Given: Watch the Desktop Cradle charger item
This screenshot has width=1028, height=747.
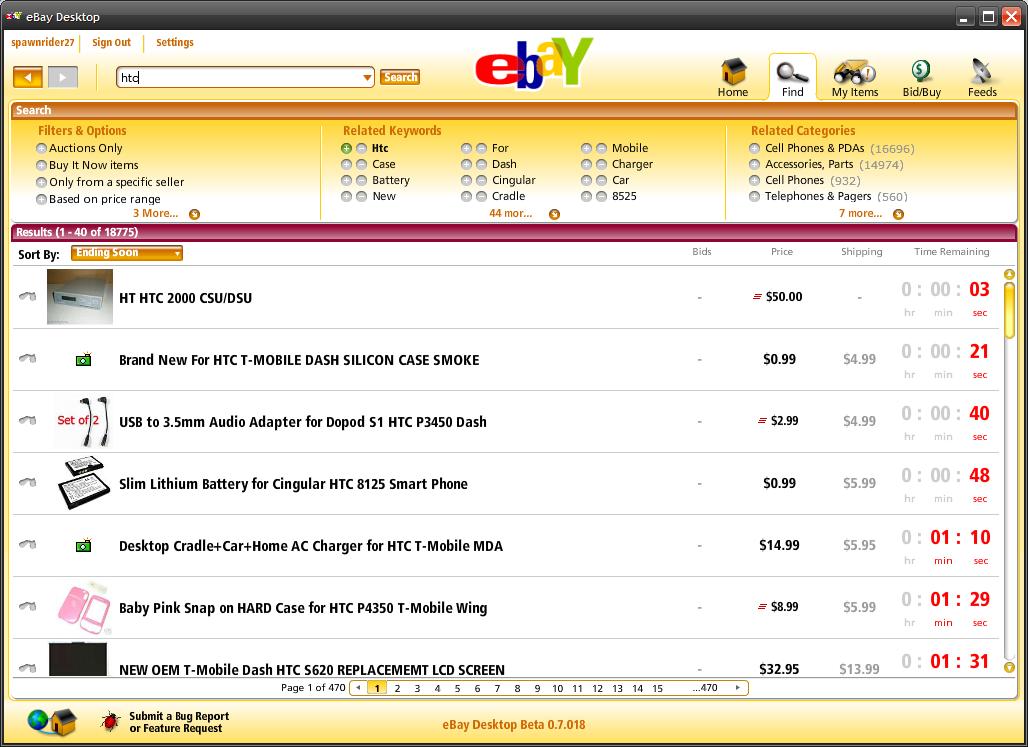Looking at the screenshot, I should pos(28,544).
